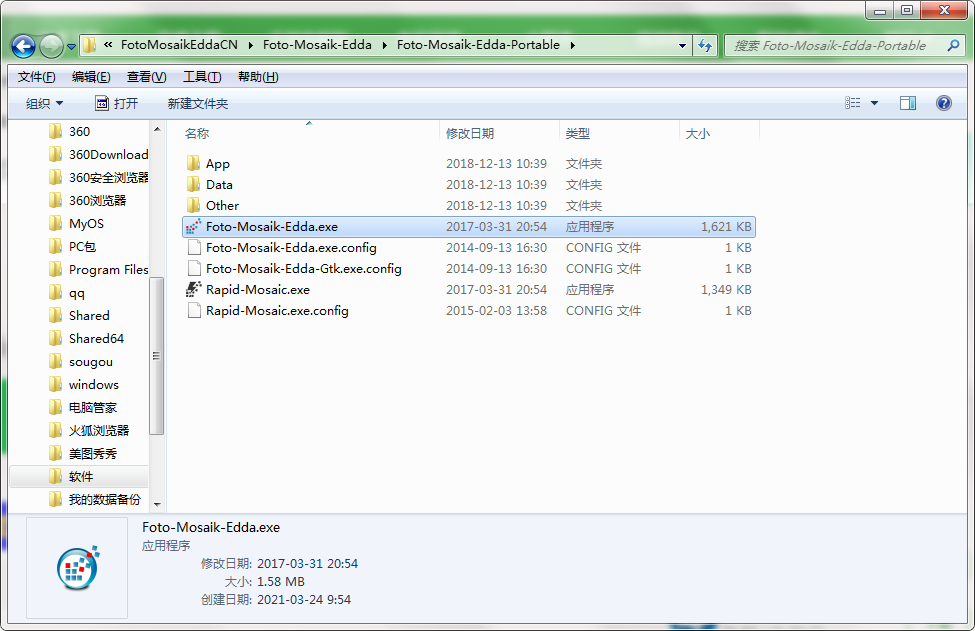This screenshot has width=975, height=631.
Task: Select 360Download folder in tree
Action: [98, 154]
